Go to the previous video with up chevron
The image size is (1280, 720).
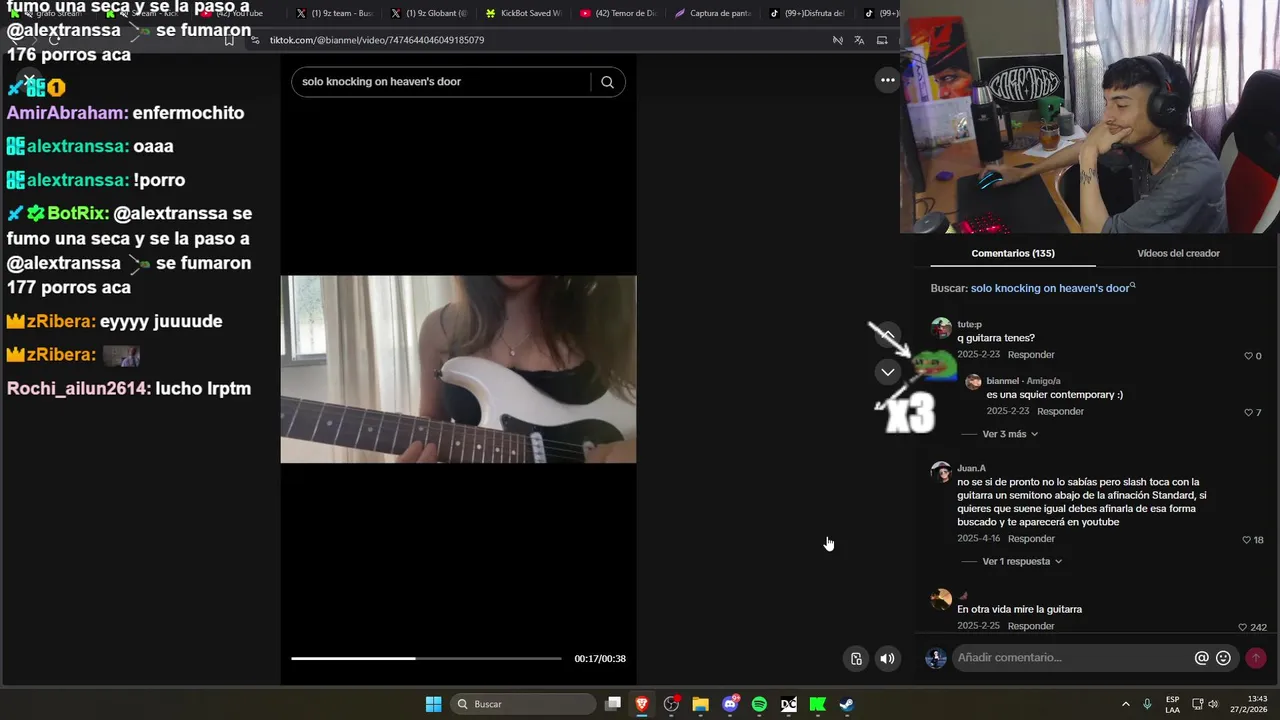(x=887, y=334)
